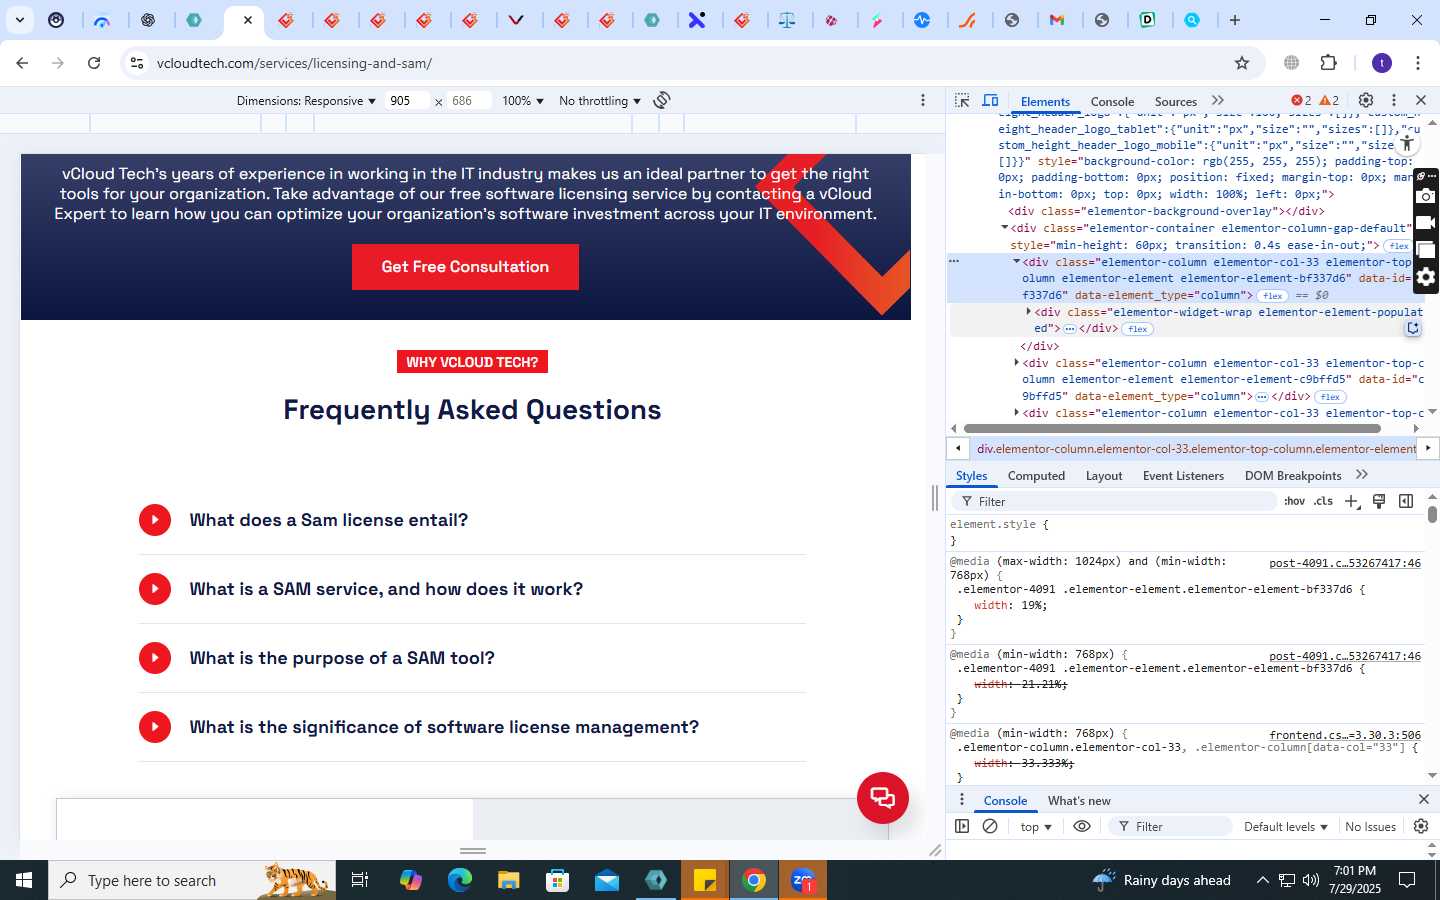1440x900 pixels.
Task: Click the paintbrush rendering emulation icon
Action: tap(1379, 501)
